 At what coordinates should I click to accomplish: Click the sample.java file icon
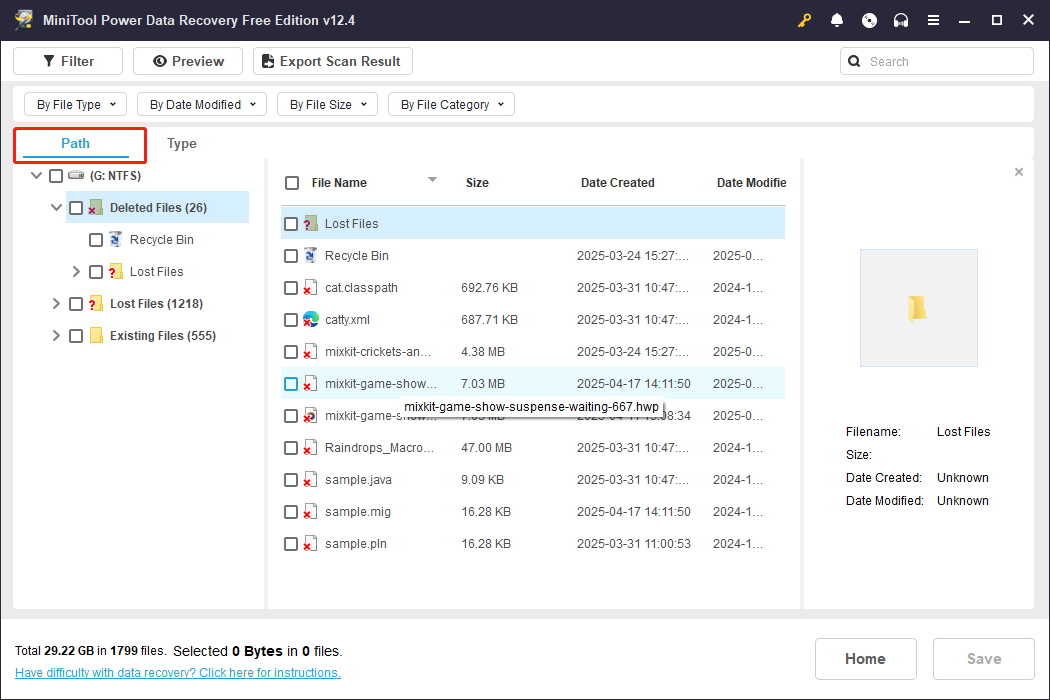(310, 480)
